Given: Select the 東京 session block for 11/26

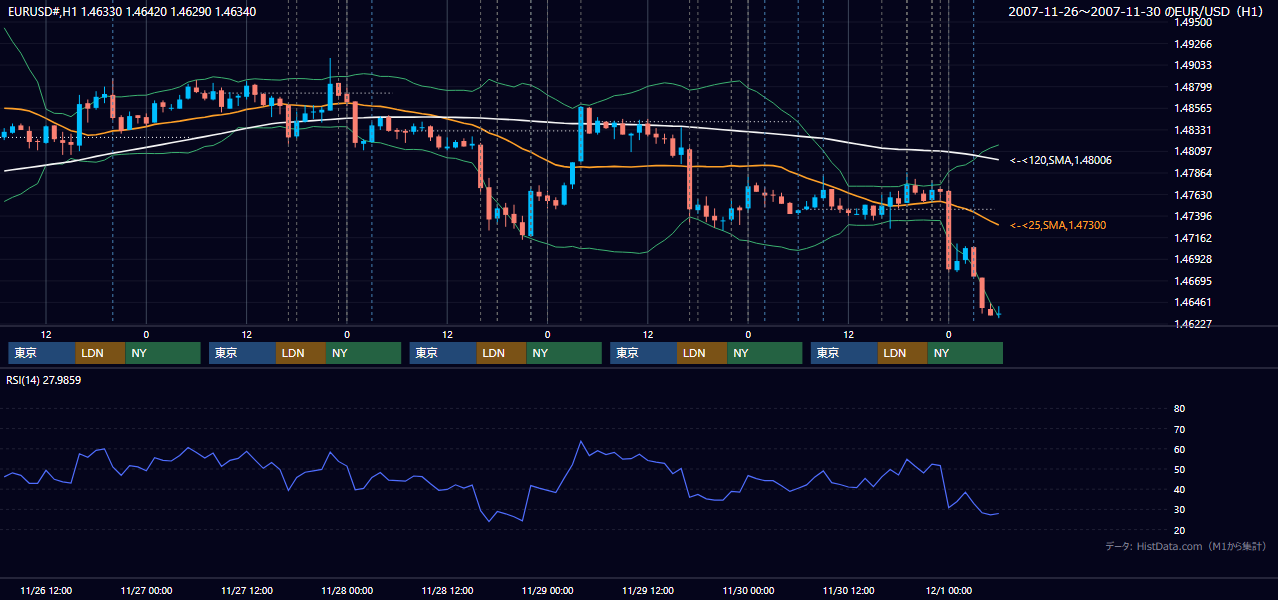Looking at the screenshot, I should [x=42, y=353].
